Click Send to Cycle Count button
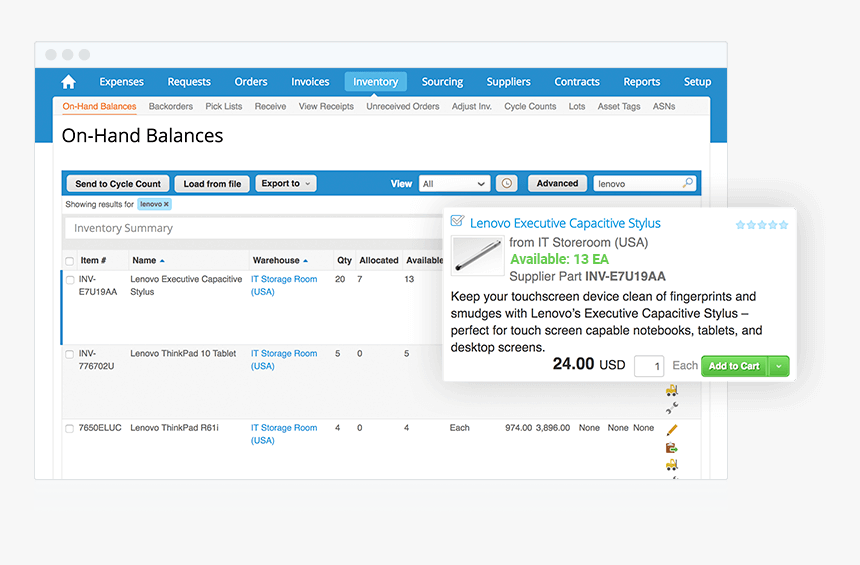 pyautogui.click(x=118, y=184)
